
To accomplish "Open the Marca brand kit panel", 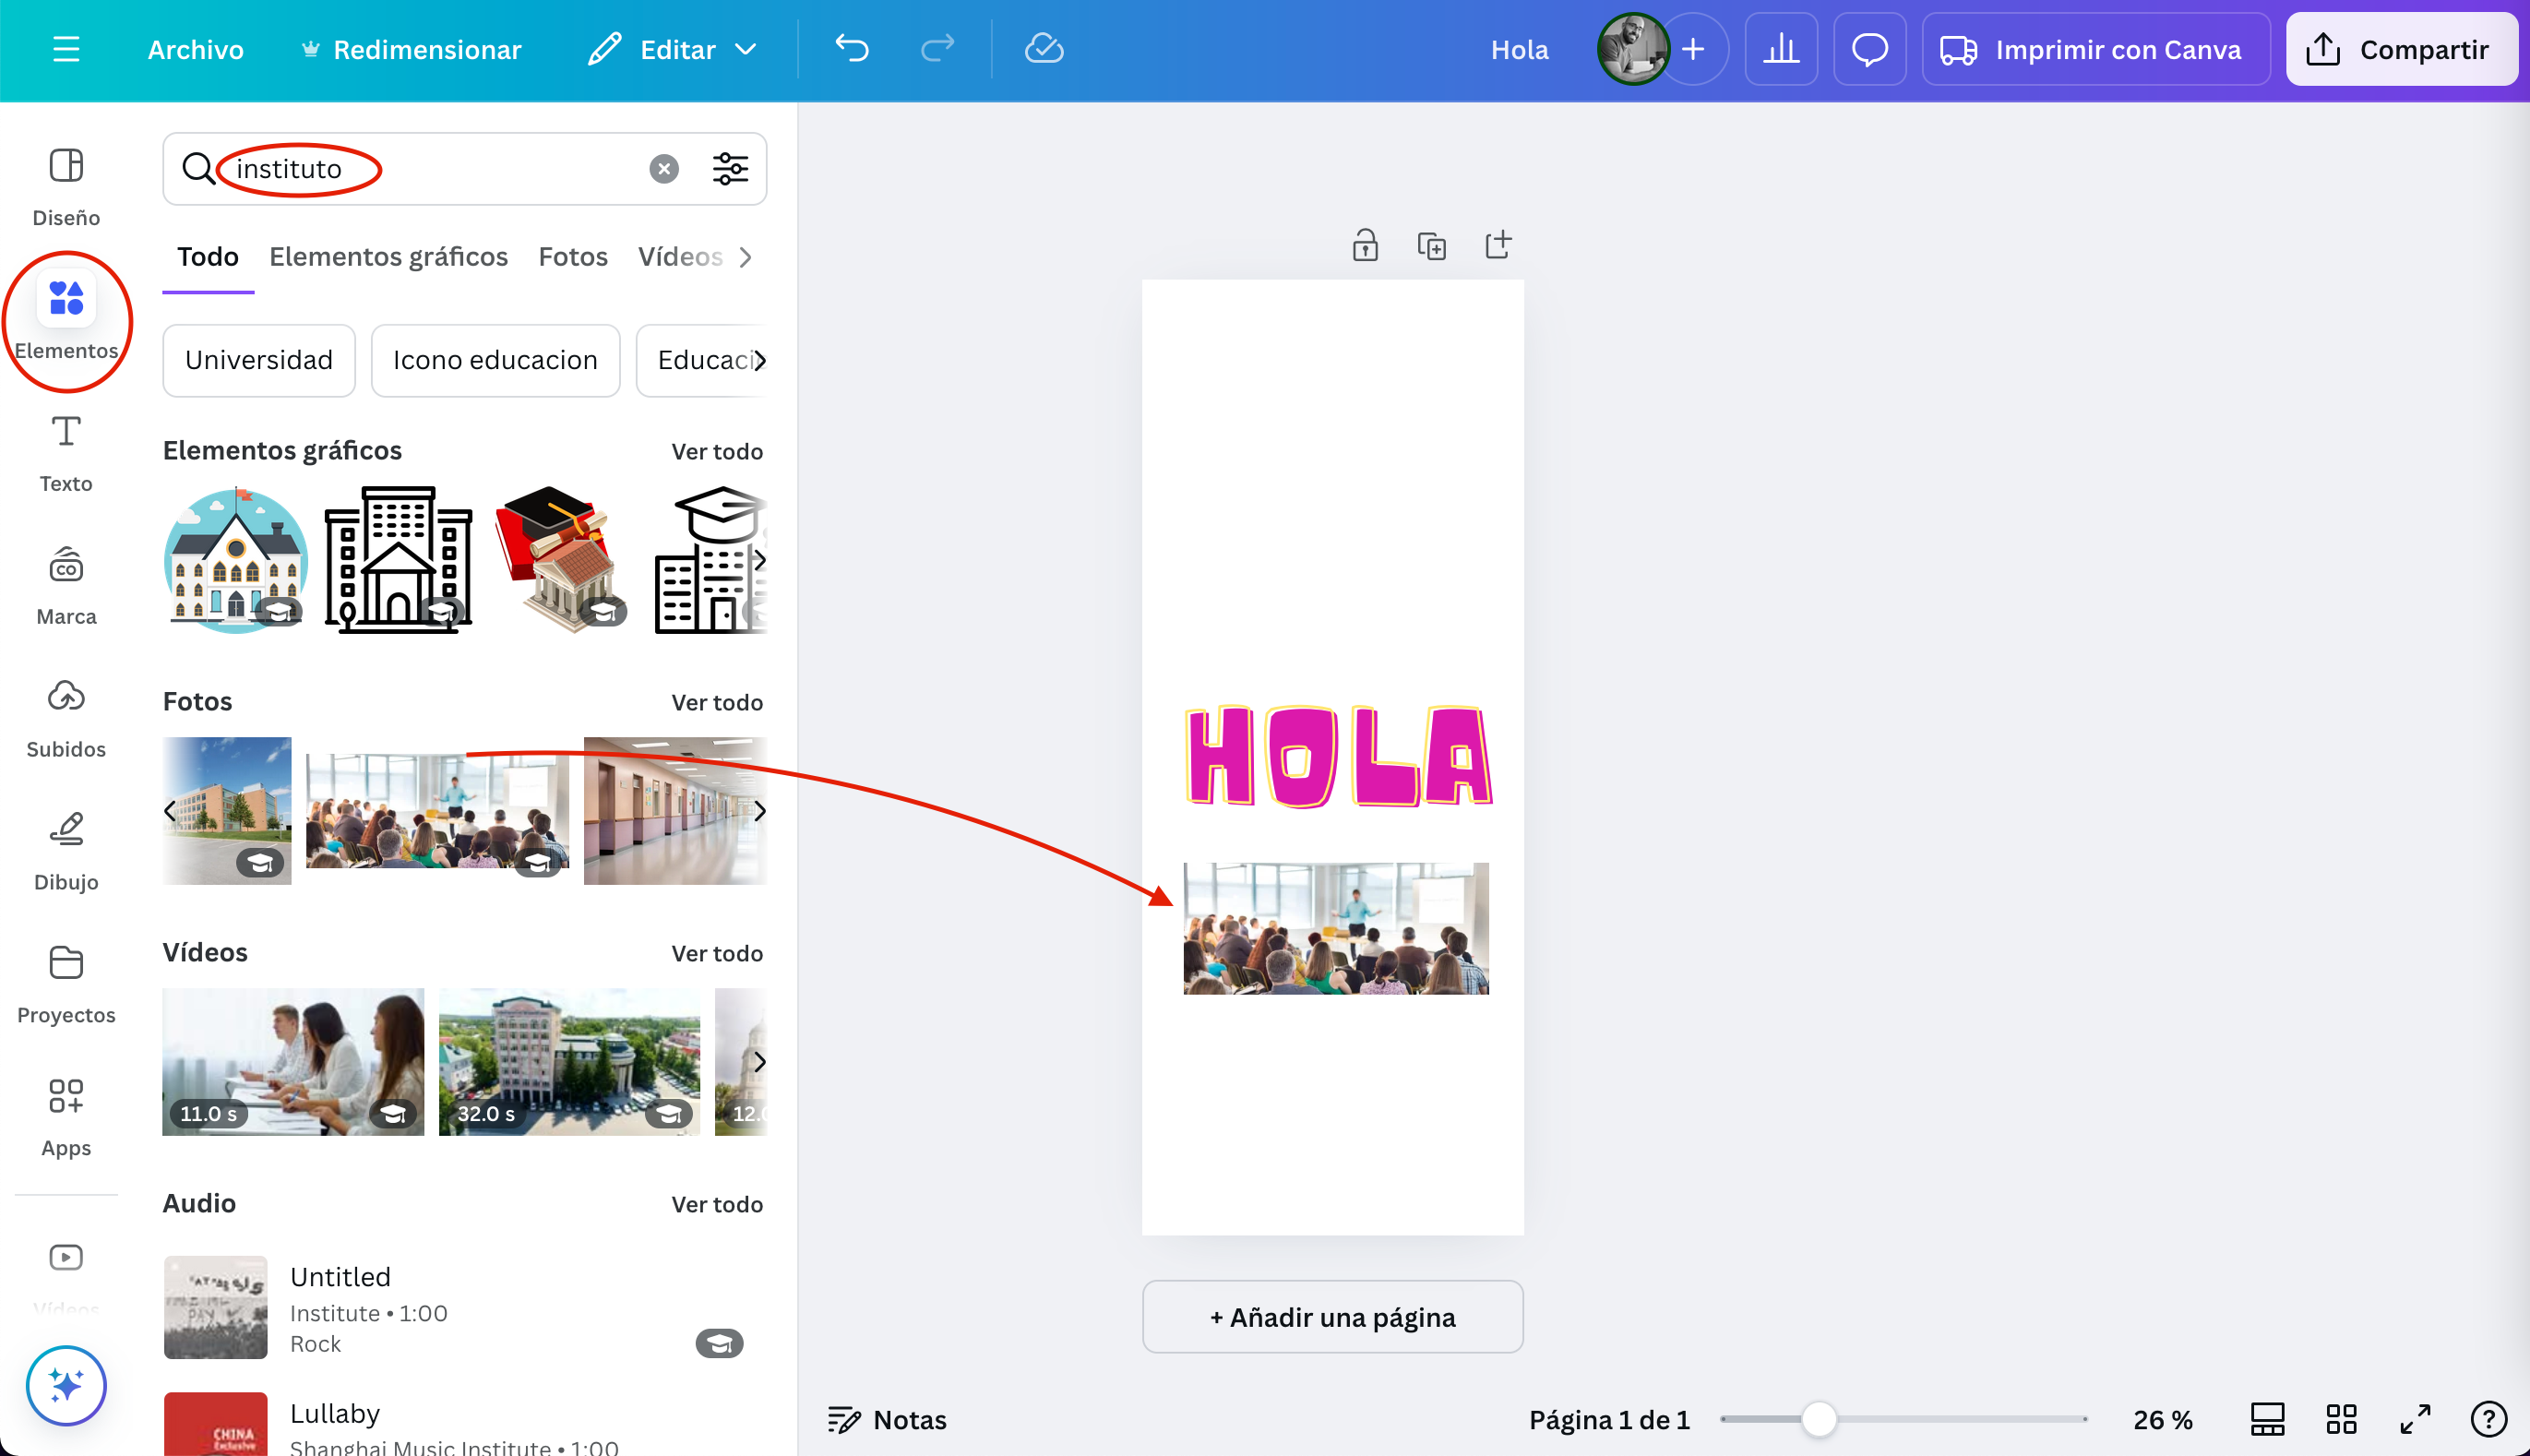I will pos(66,586).
